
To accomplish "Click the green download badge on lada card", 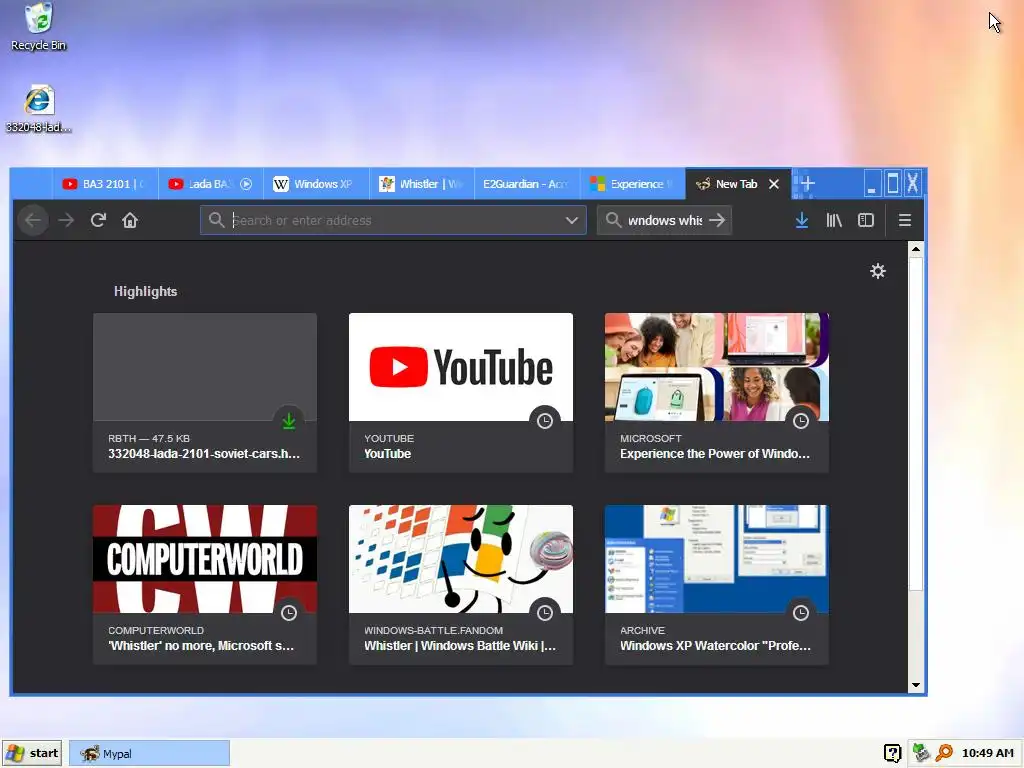I will (289, 421).
